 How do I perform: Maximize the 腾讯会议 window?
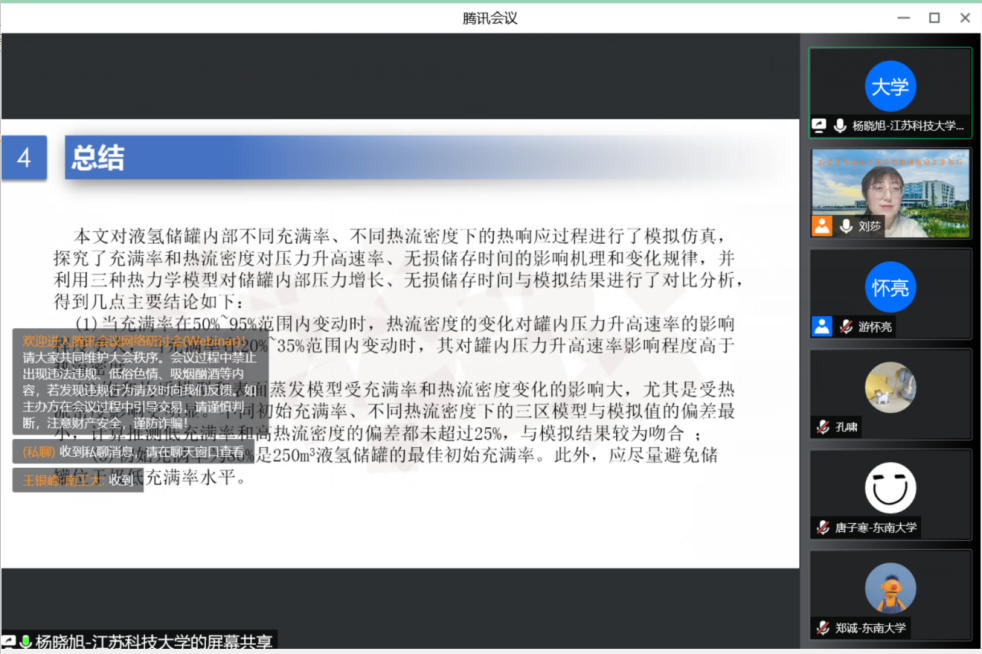(934, 17)
